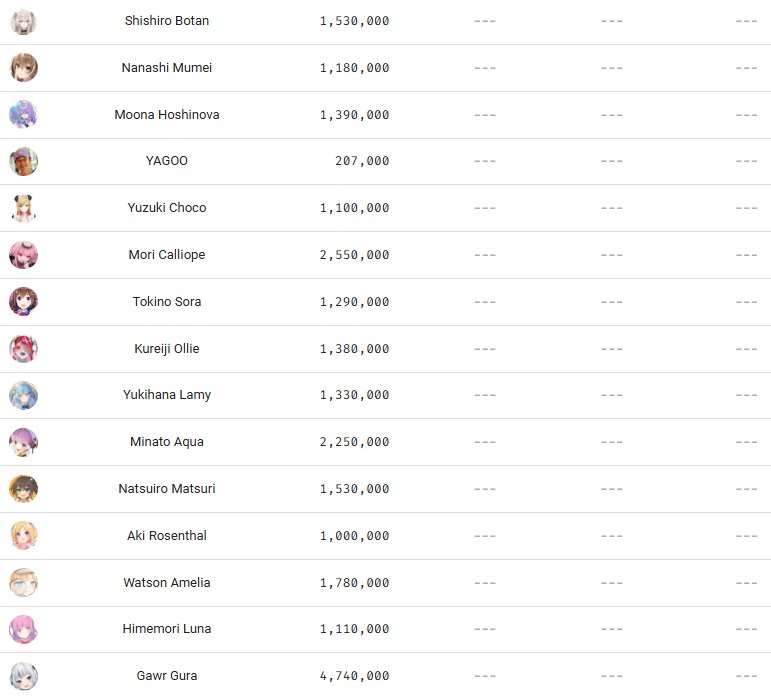Click Gawr Gura's 4,740,000 subscriber count

click(355, 676)
